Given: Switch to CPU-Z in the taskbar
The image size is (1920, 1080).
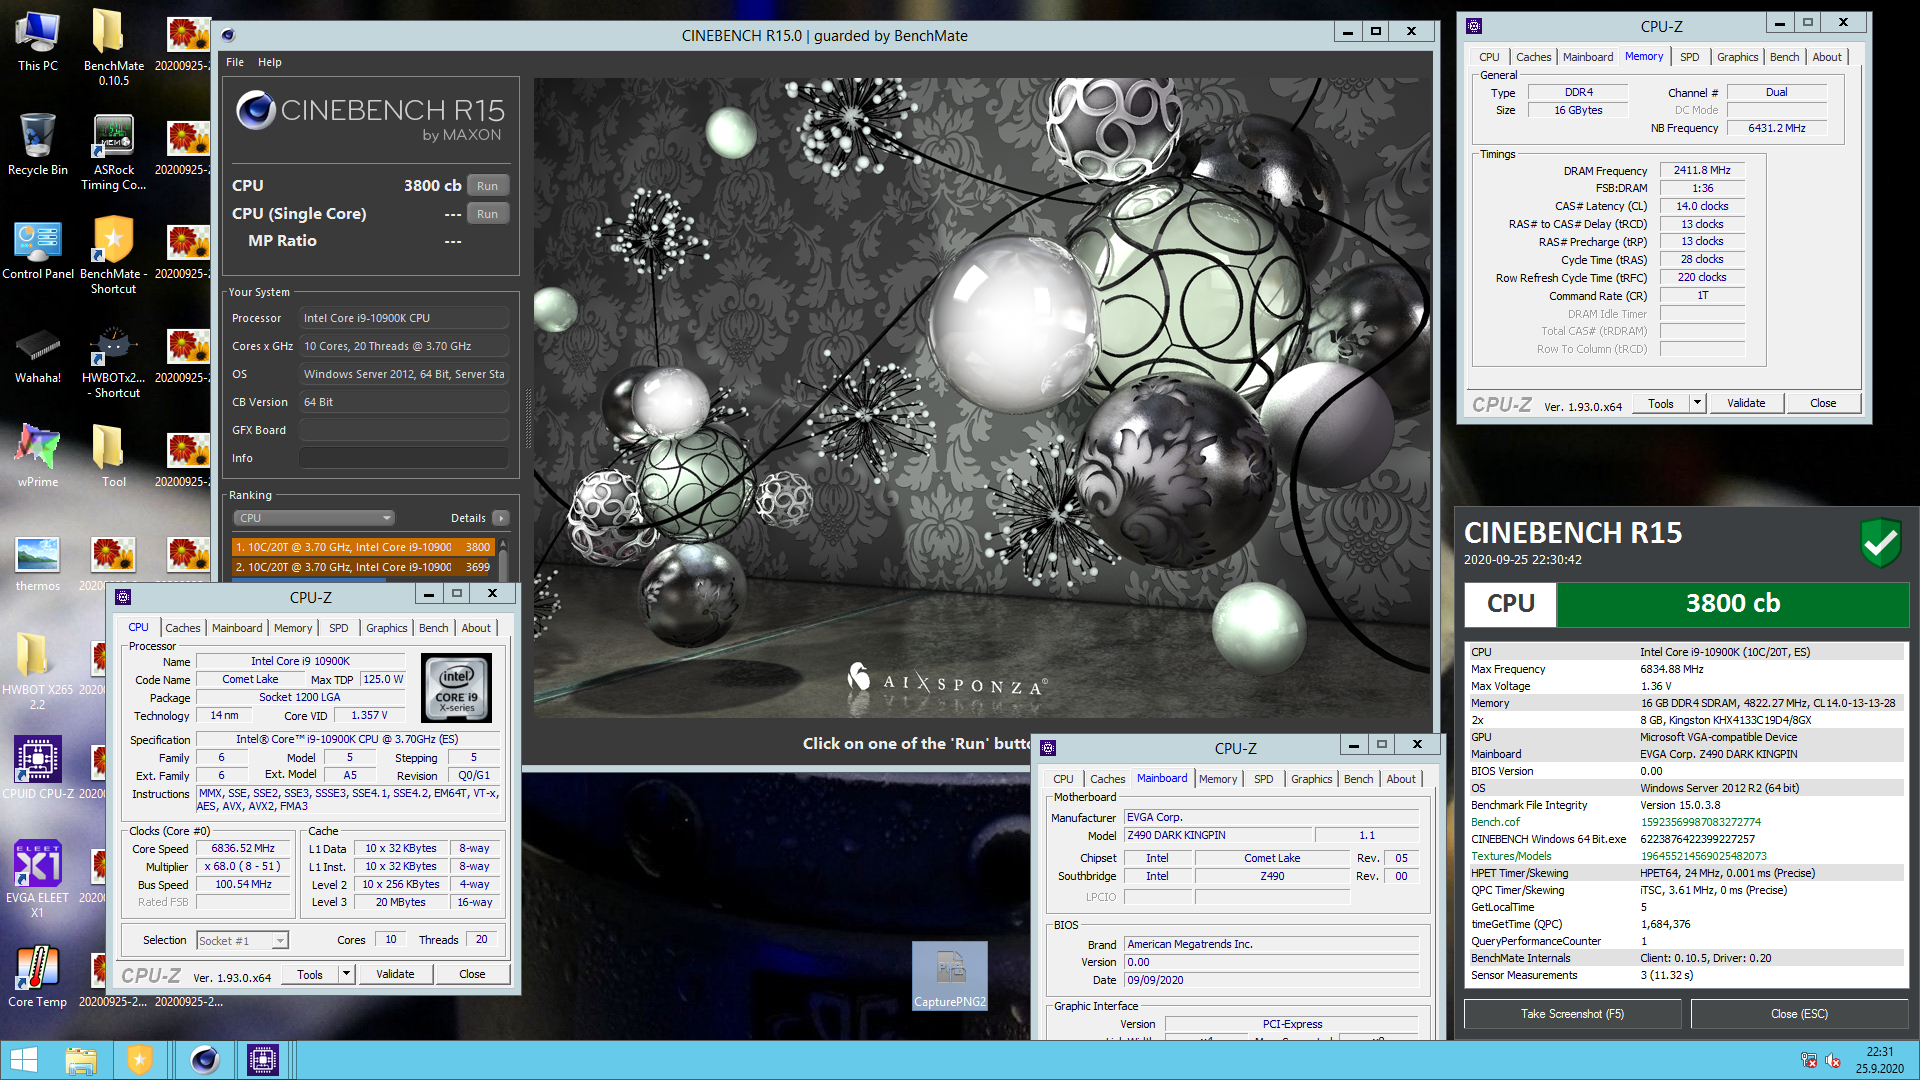Looking at the screenshot, I should pos(263,1059).
